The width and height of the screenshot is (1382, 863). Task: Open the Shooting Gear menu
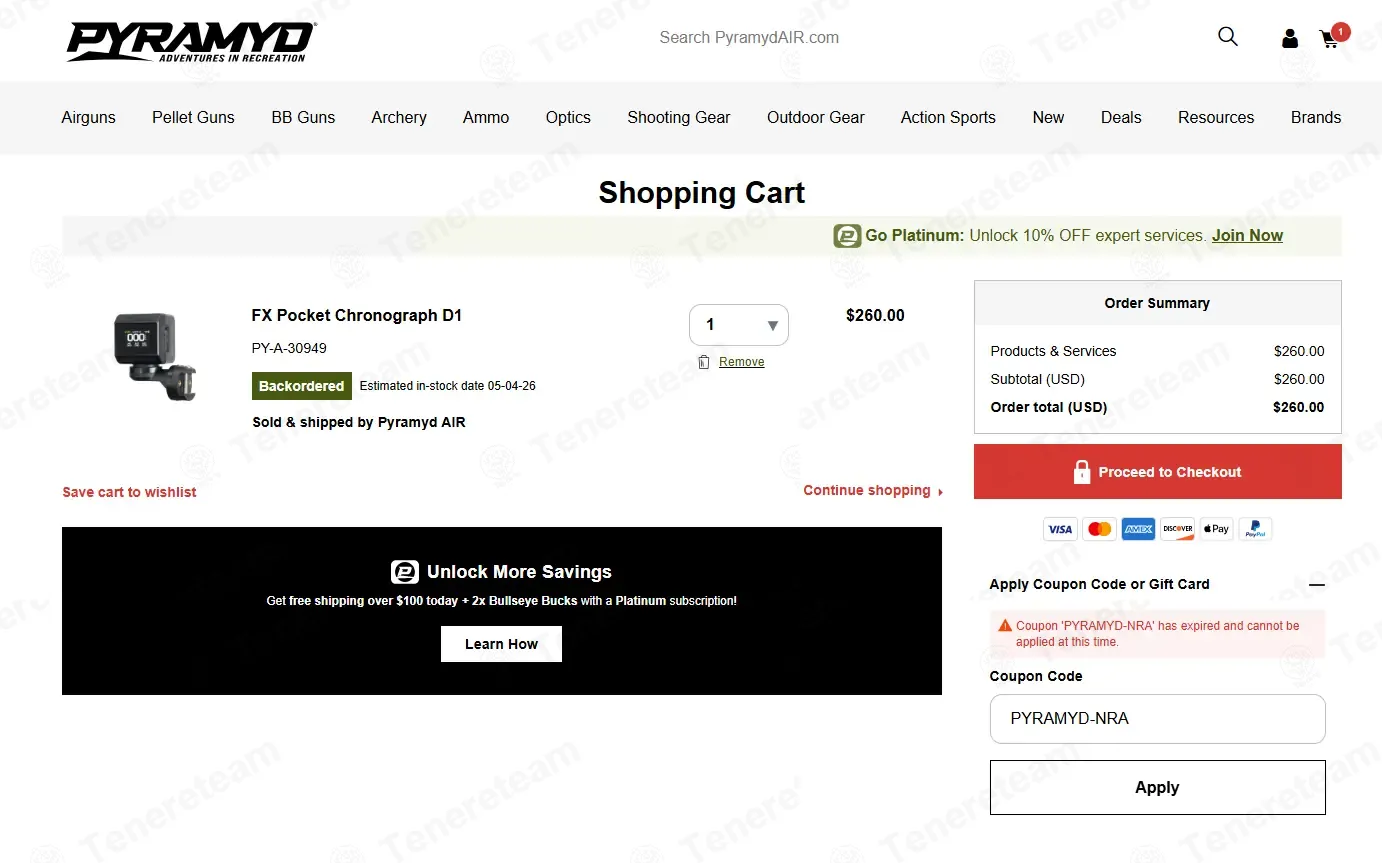coord(679,117)
